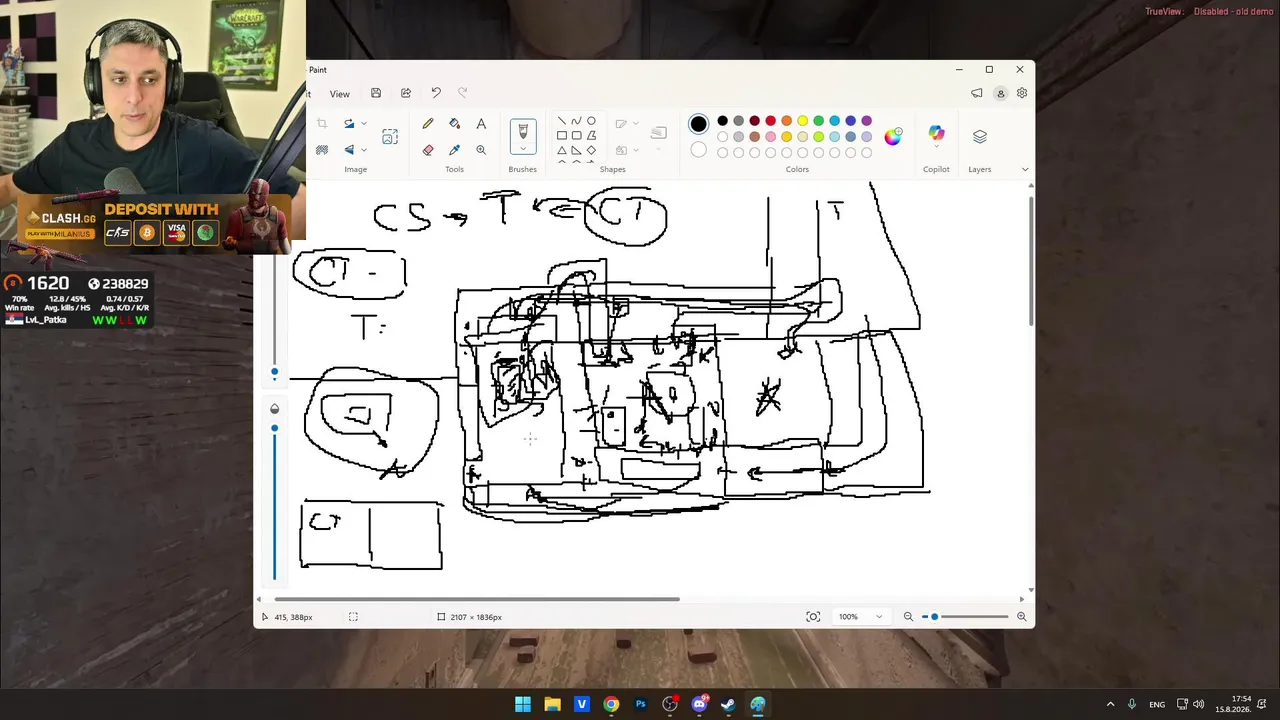Activate the Color 2 white swatch
Screen dimensions: 1280x720
coord(698,150)
